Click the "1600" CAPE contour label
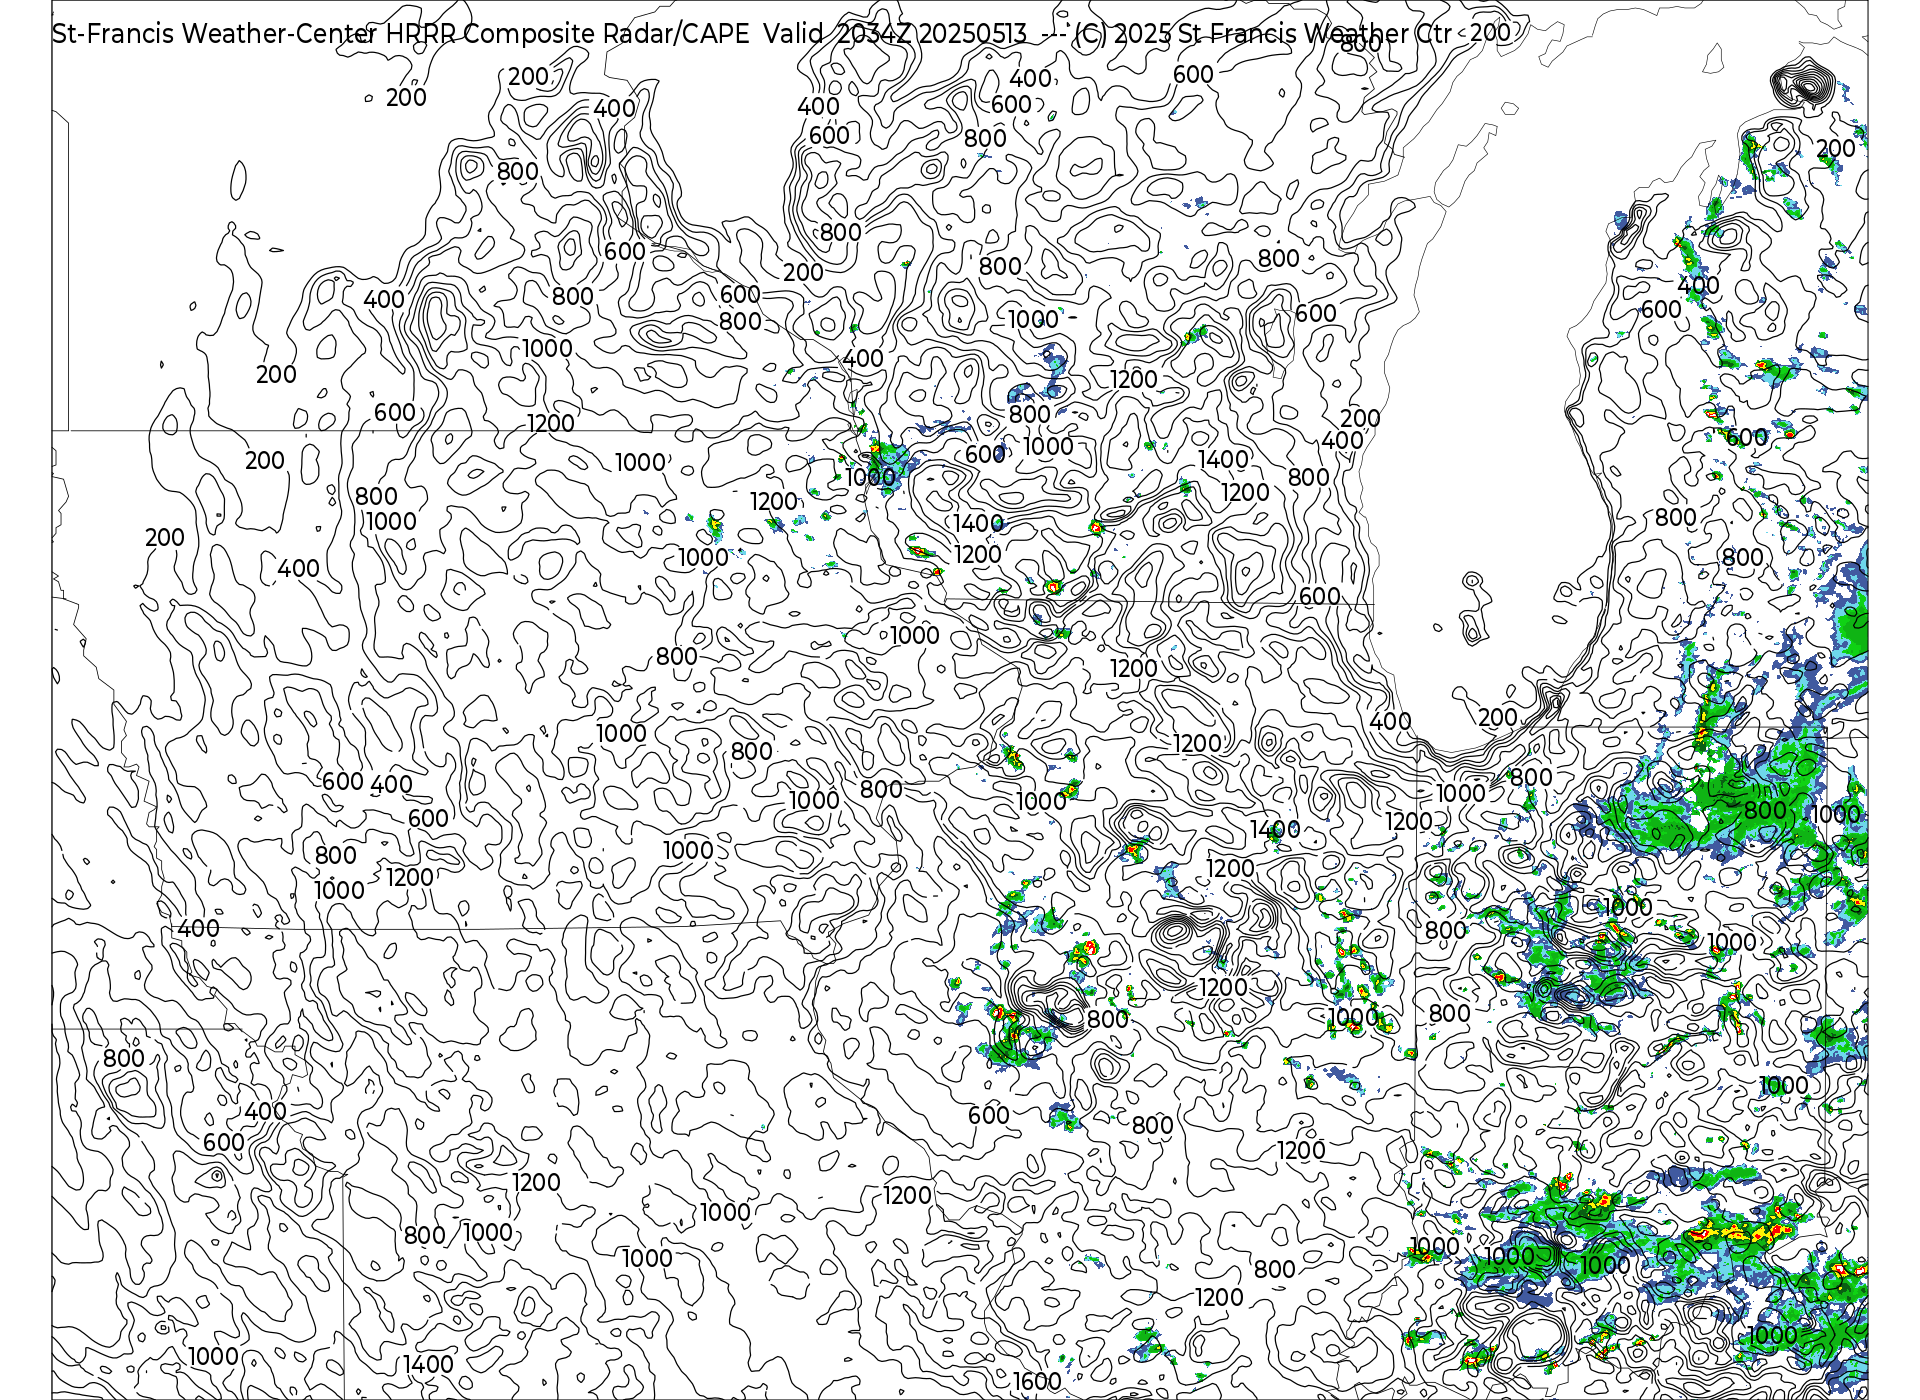Viewport: 1920px width, 1400px height. (1037, 1381)
